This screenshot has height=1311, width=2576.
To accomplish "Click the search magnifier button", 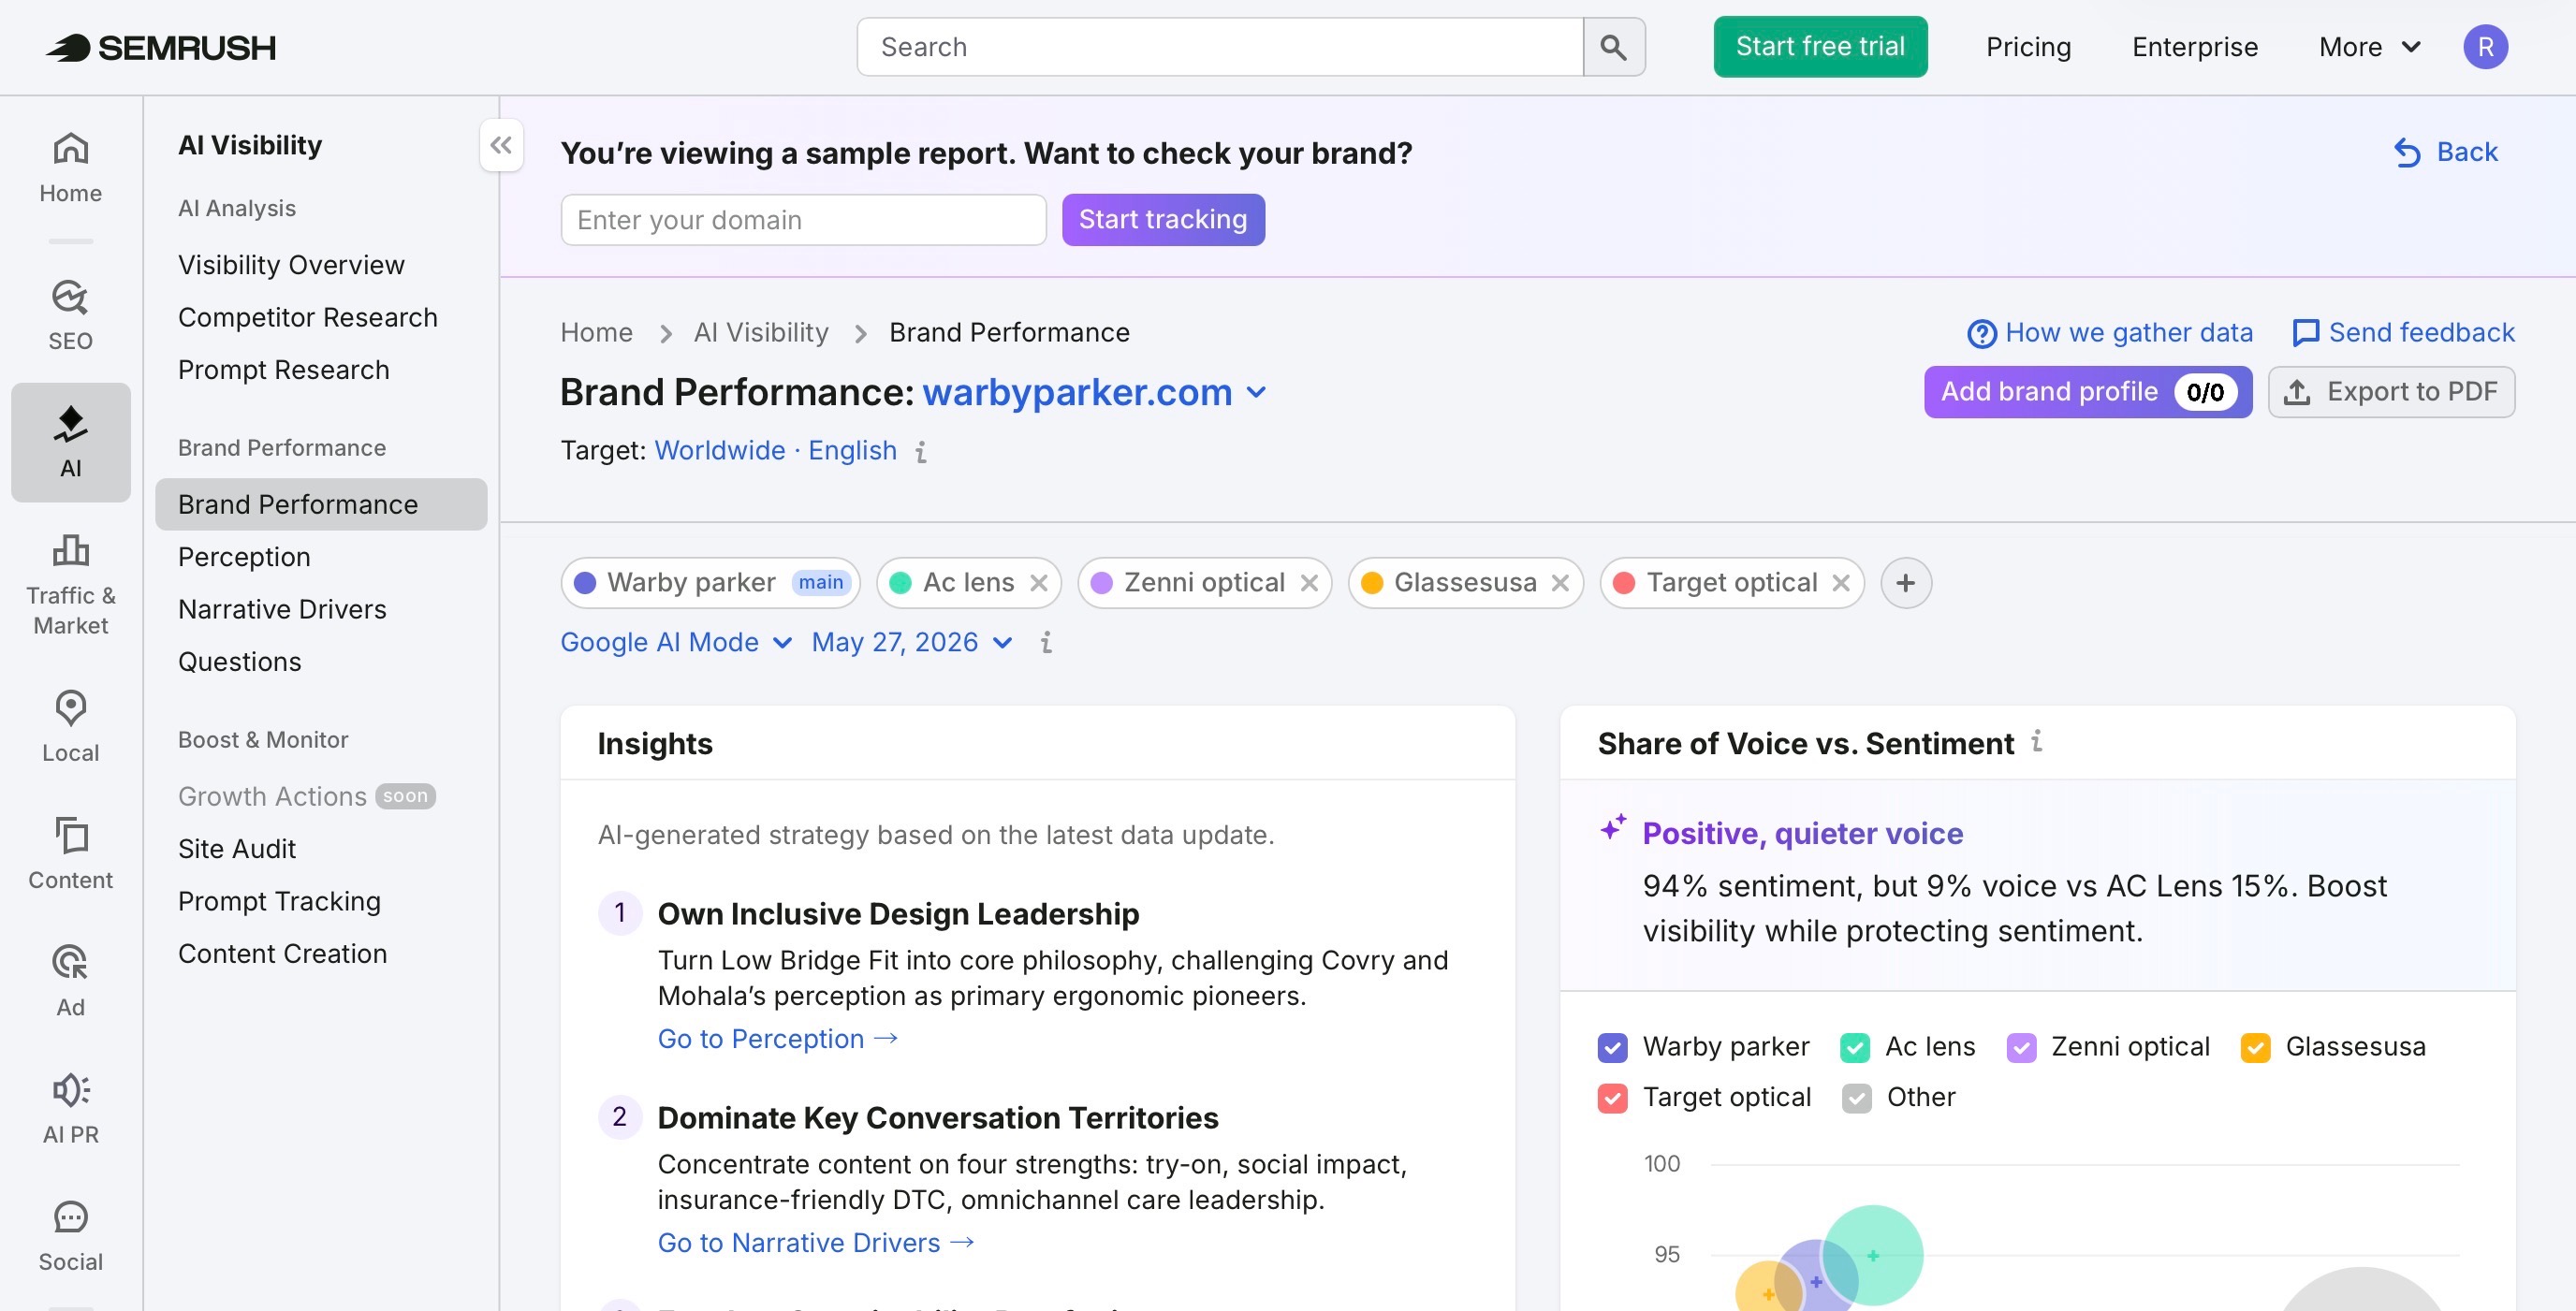I will tap(1613, 47).
